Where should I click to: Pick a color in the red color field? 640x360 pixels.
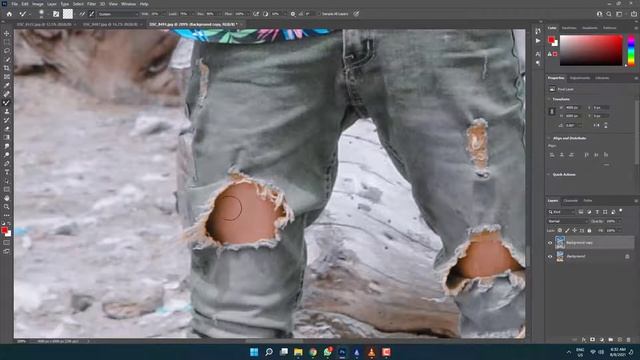[591, 50]
